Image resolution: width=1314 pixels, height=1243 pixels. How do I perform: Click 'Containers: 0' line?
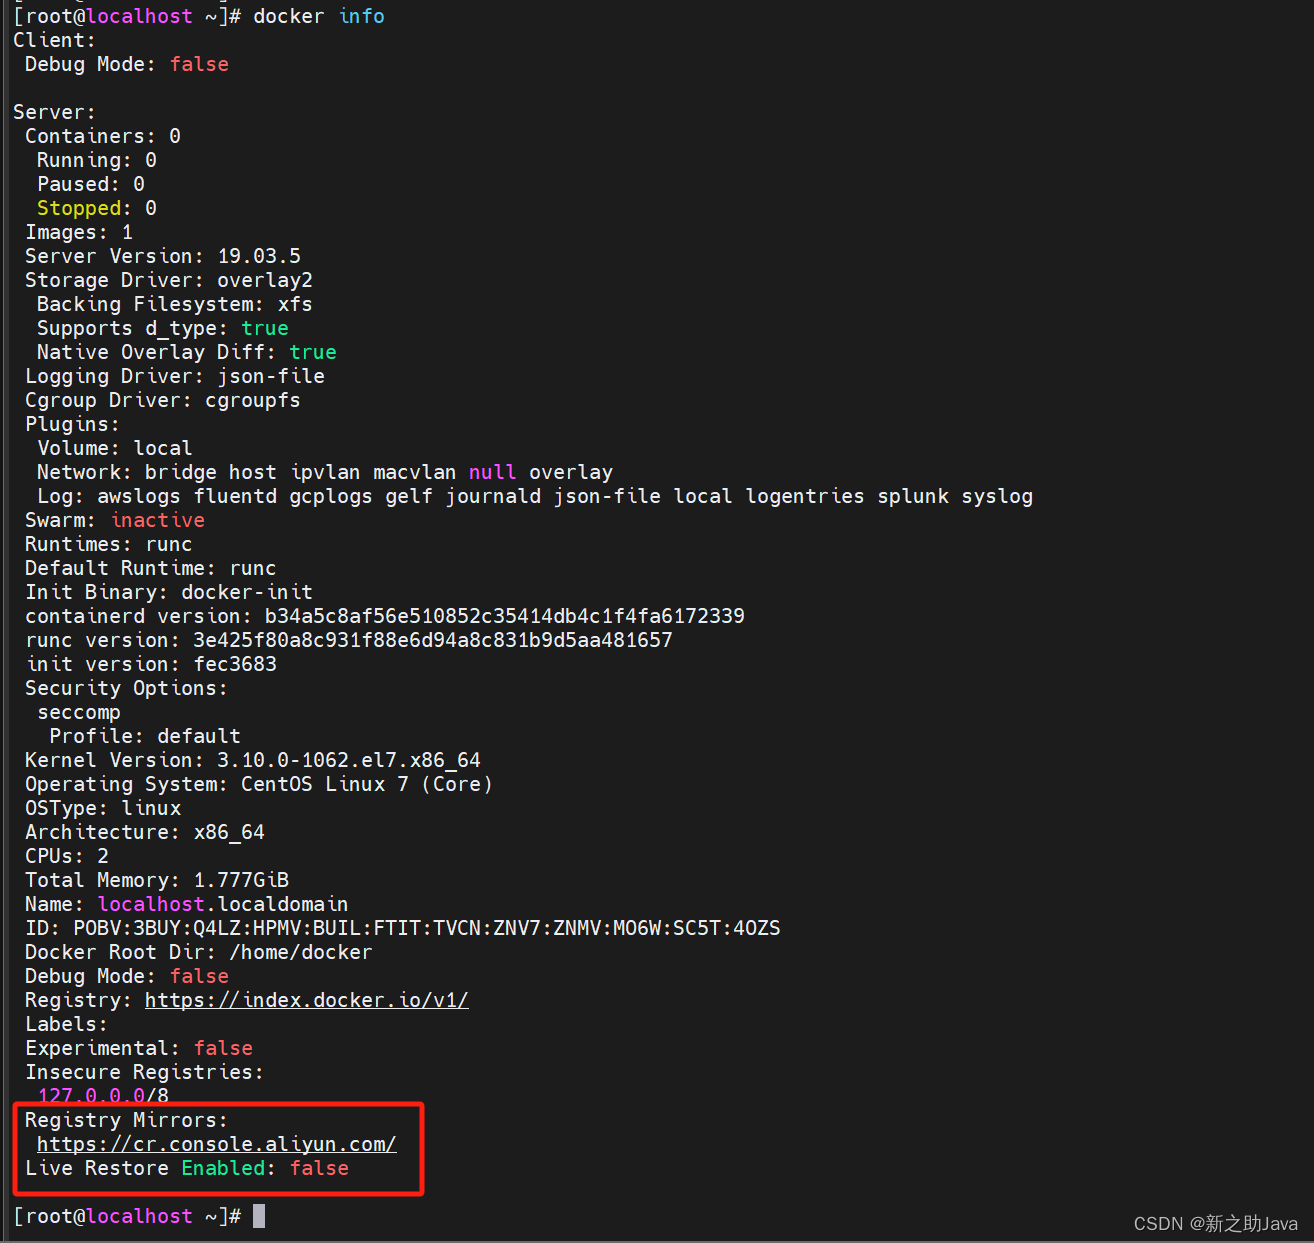point(103,136)
